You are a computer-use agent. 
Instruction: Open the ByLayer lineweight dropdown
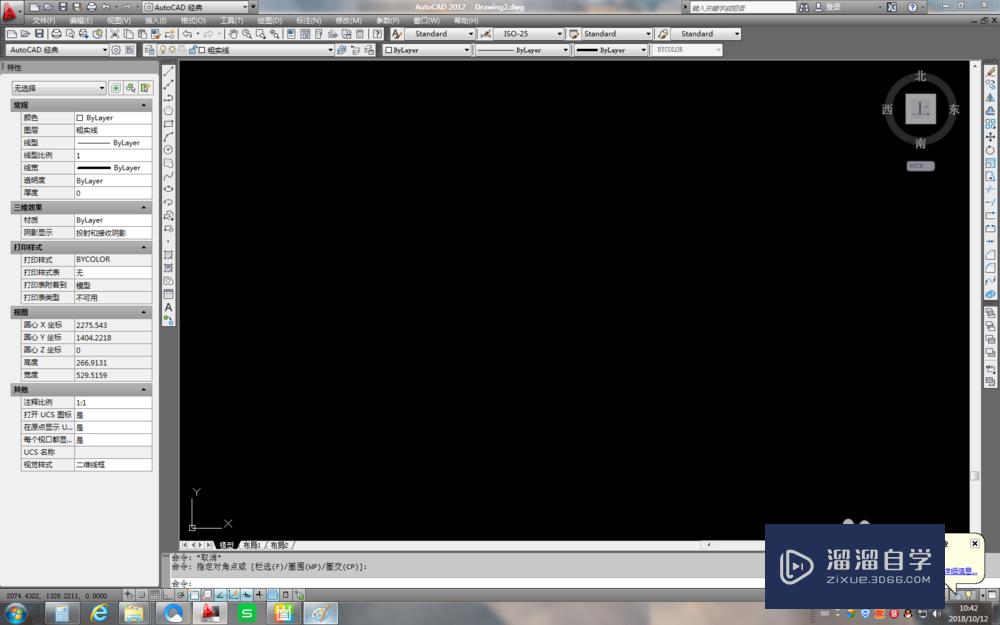point(610,50)
